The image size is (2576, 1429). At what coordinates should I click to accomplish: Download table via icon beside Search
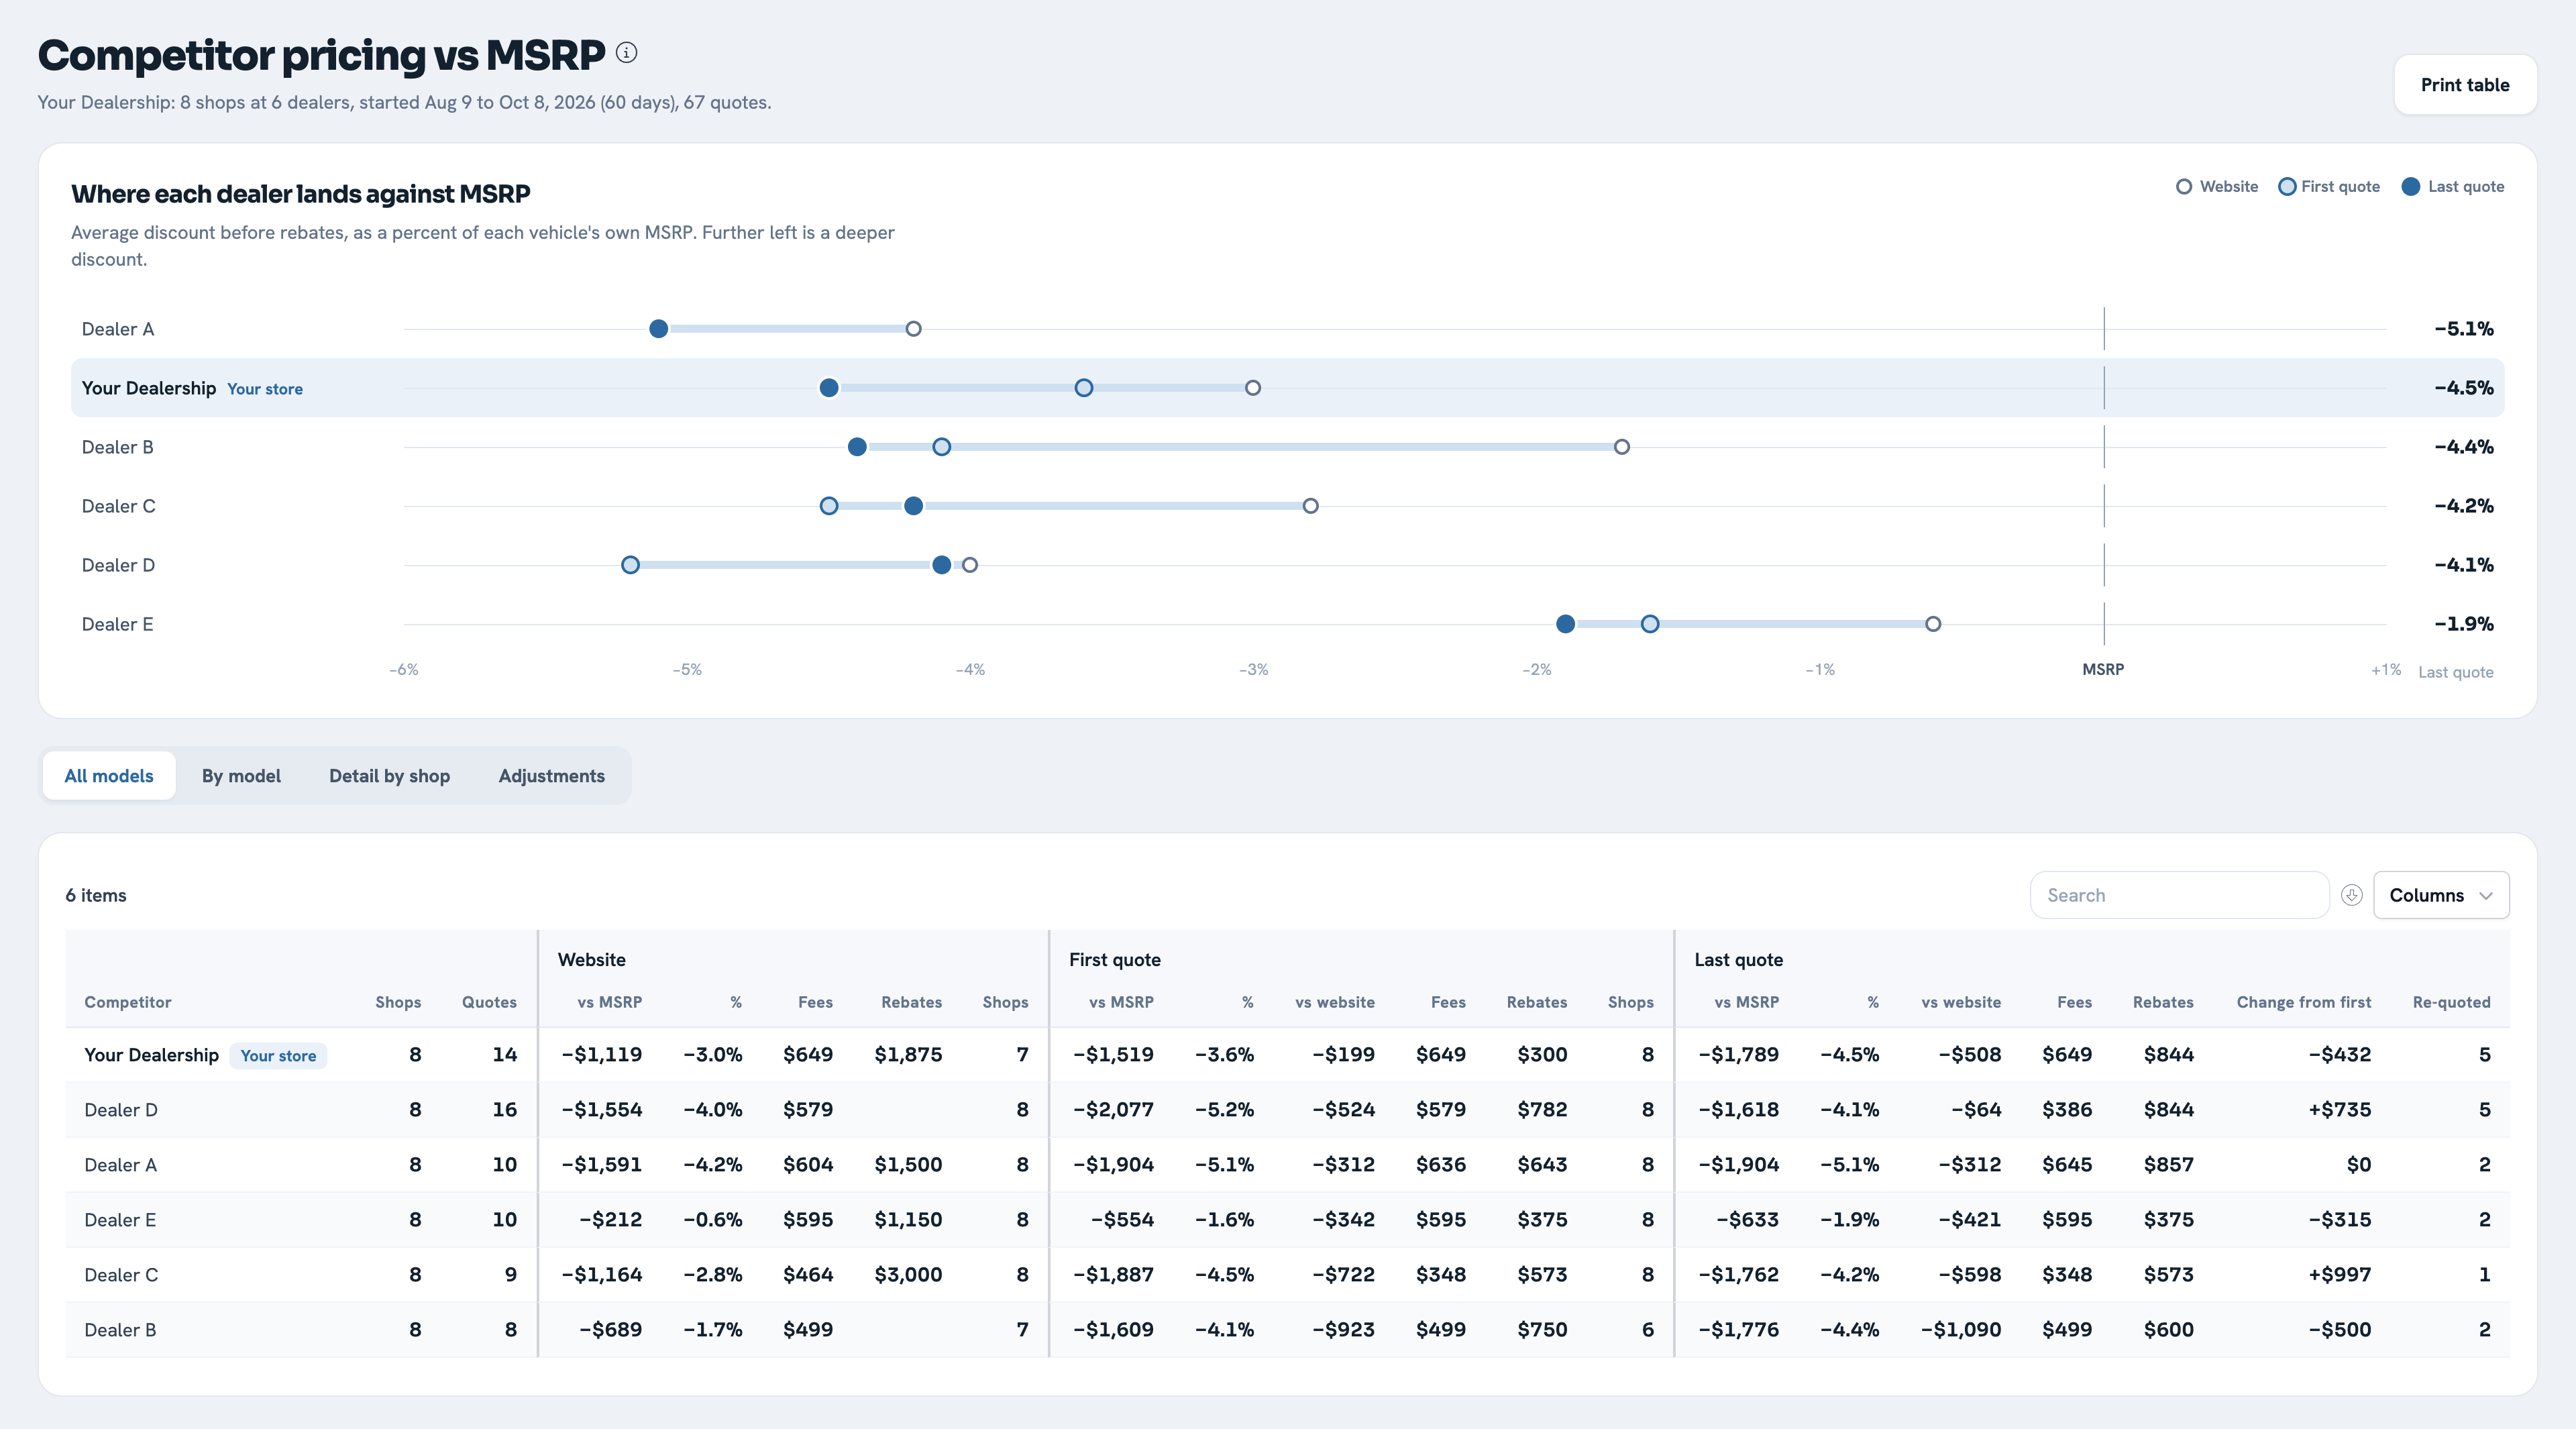[x=2351, y=895]
